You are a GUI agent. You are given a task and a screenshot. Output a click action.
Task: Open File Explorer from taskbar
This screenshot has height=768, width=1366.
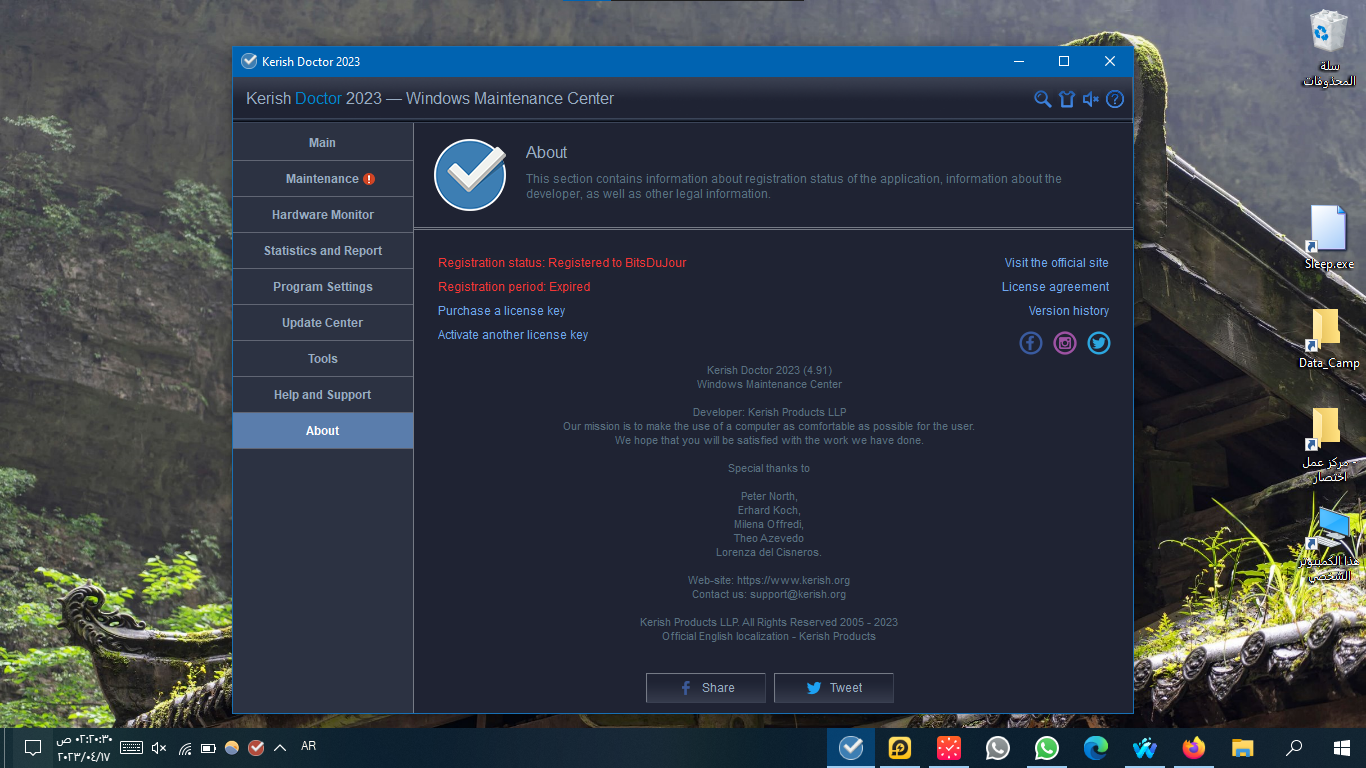[1243, 748]
